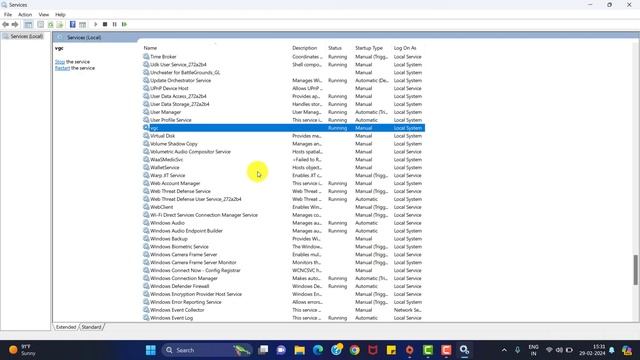Refresh the services list using toolbar icon
Image resolution: width=640 pixels, height=360 pixels.
coord(50,24)
